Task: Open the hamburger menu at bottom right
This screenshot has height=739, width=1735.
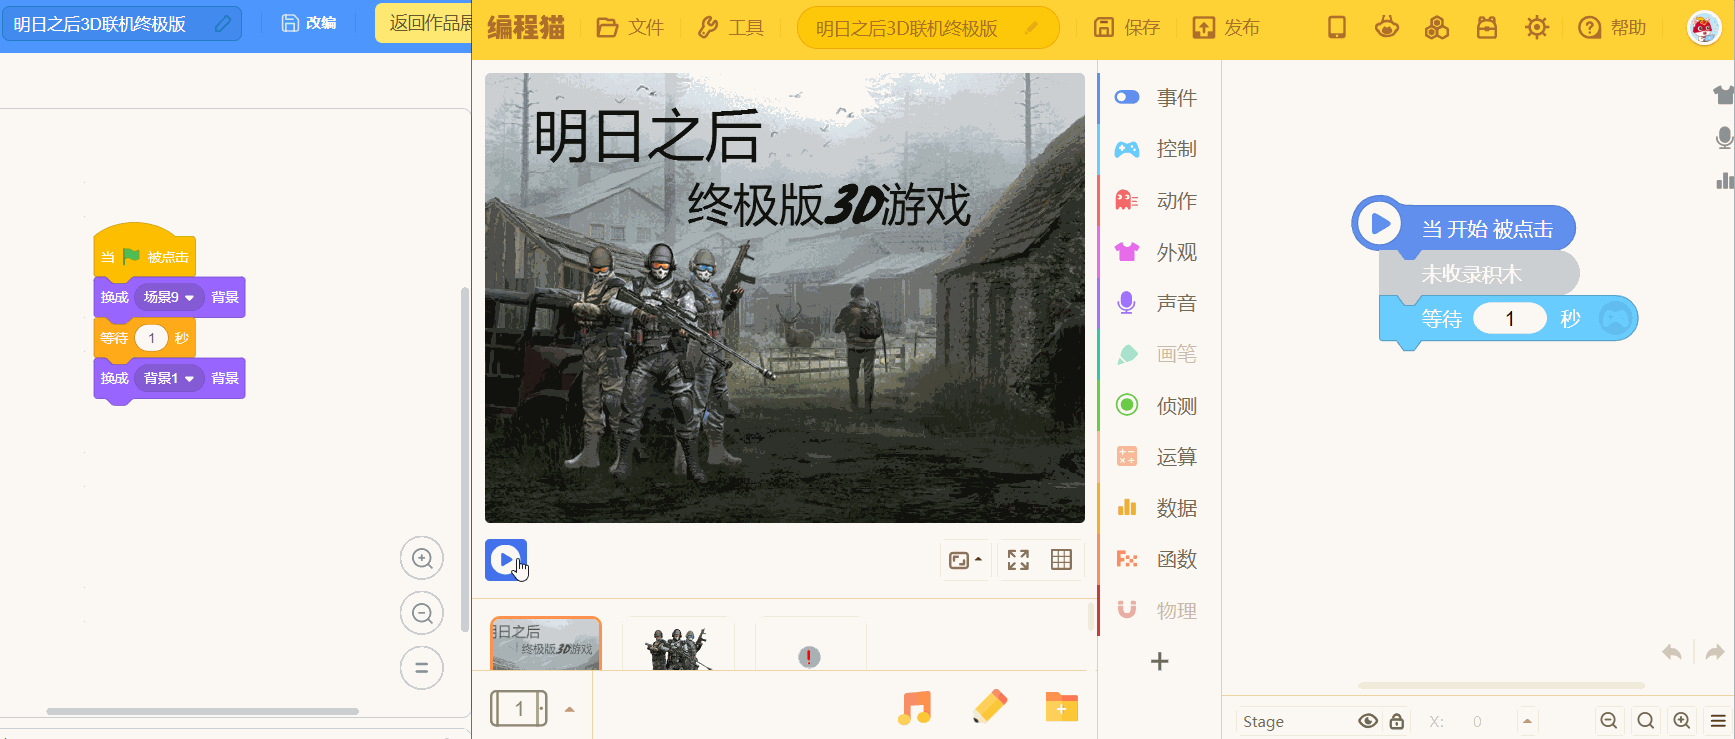Action: pyautogui.click(x=1718, y=721)
